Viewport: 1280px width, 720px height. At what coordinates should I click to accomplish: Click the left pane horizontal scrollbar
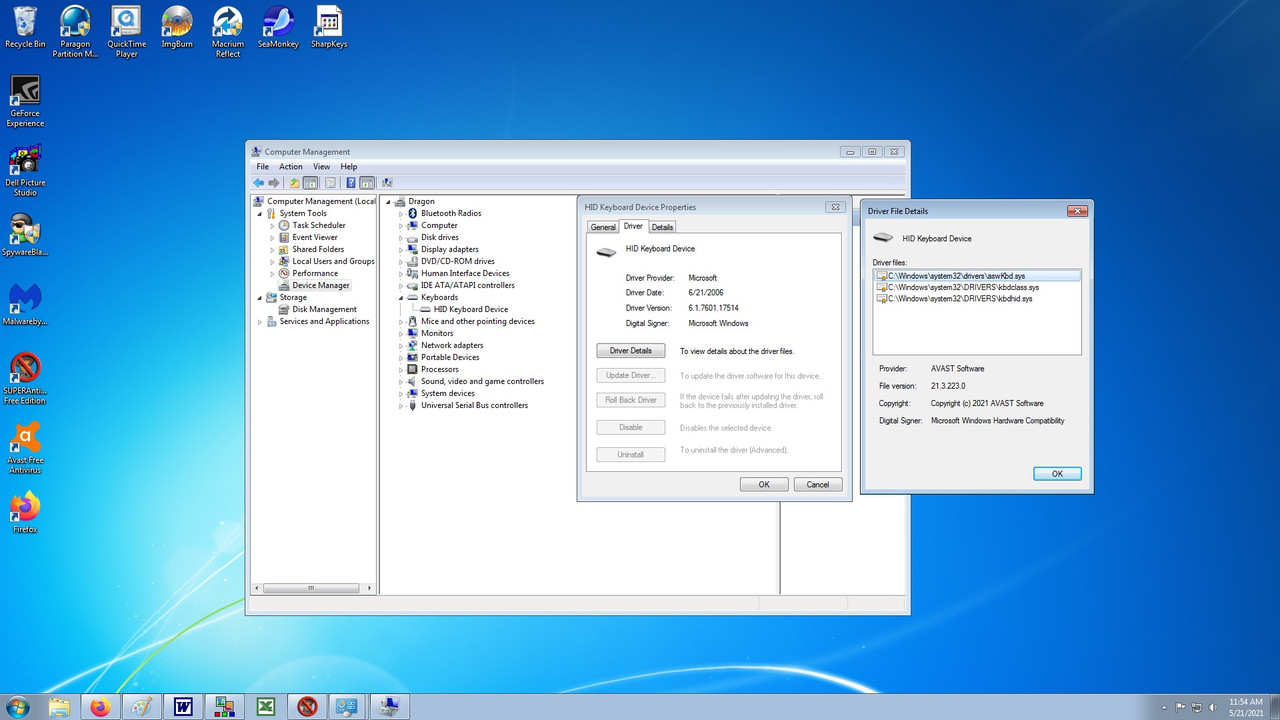313,588
